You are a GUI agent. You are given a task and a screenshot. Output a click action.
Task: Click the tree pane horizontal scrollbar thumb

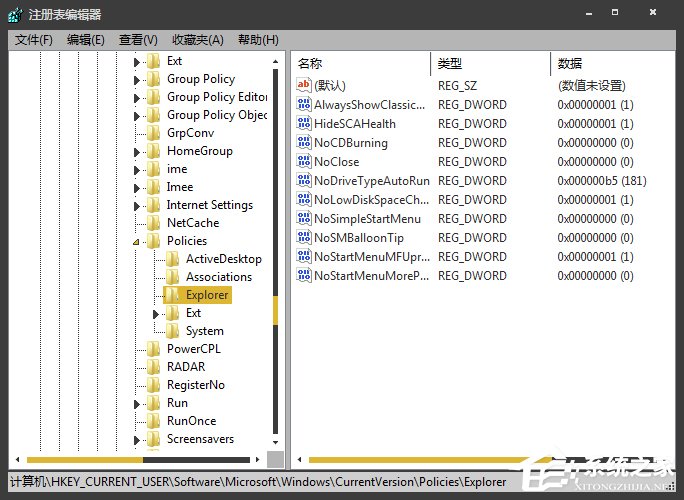tap(85, 460)
